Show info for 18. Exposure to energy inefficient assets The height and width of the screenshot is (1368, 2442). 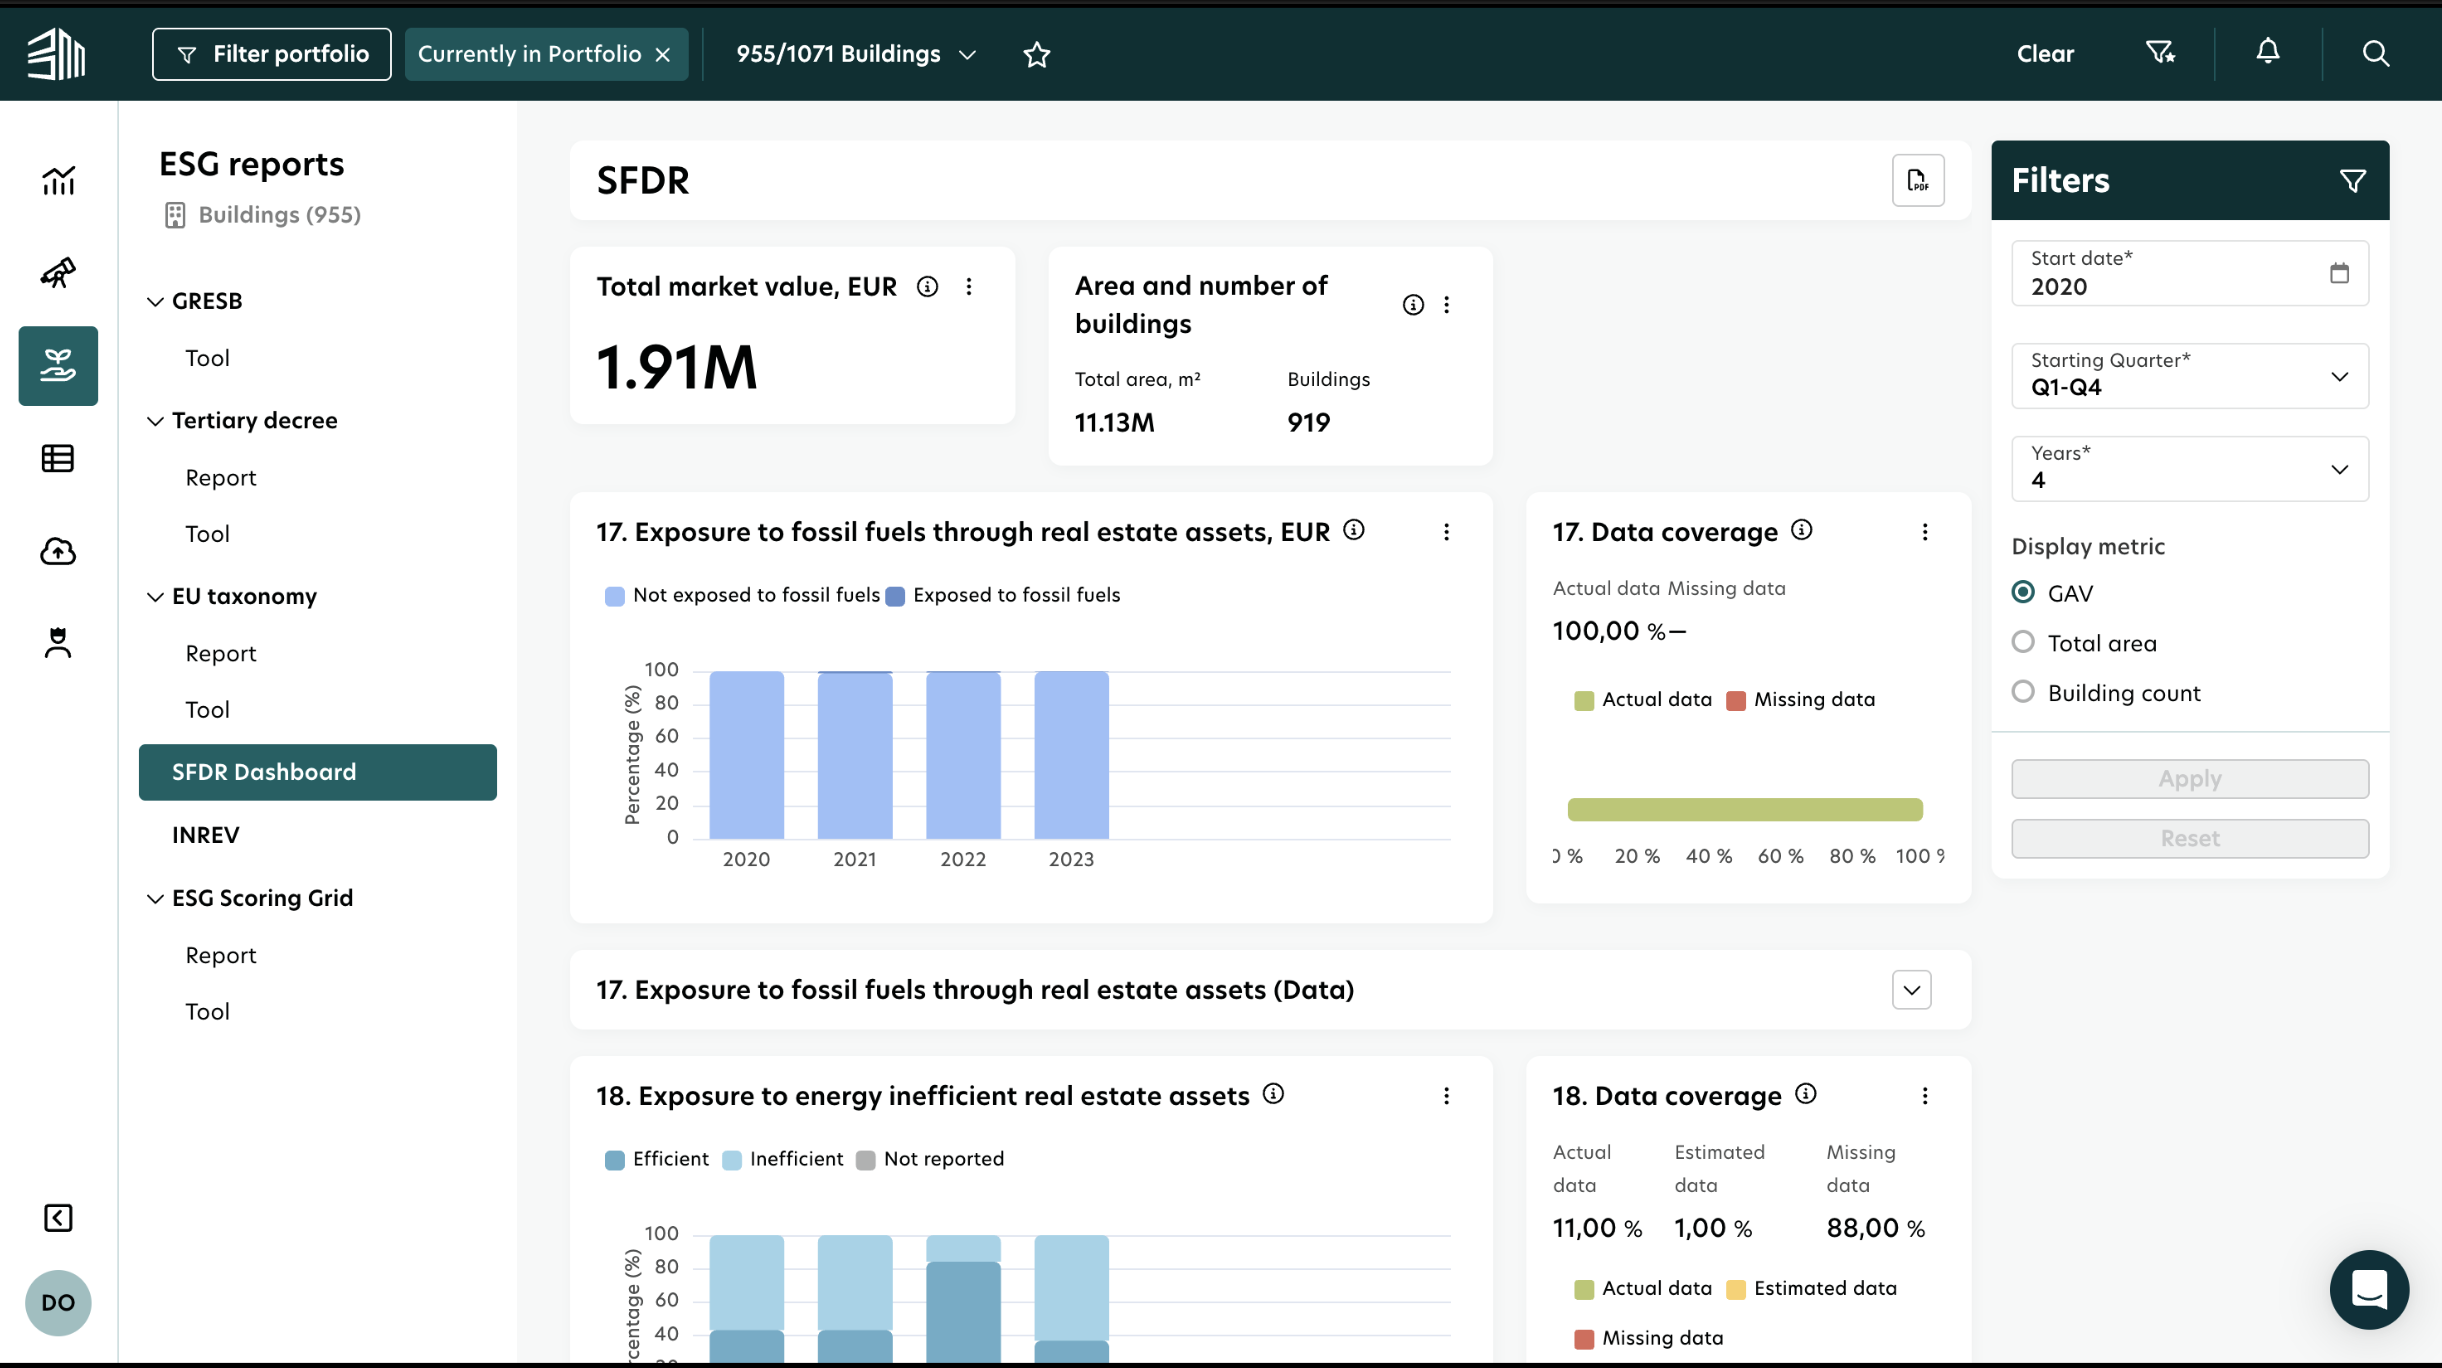pyautogui.click(x=1274, y=1094)
